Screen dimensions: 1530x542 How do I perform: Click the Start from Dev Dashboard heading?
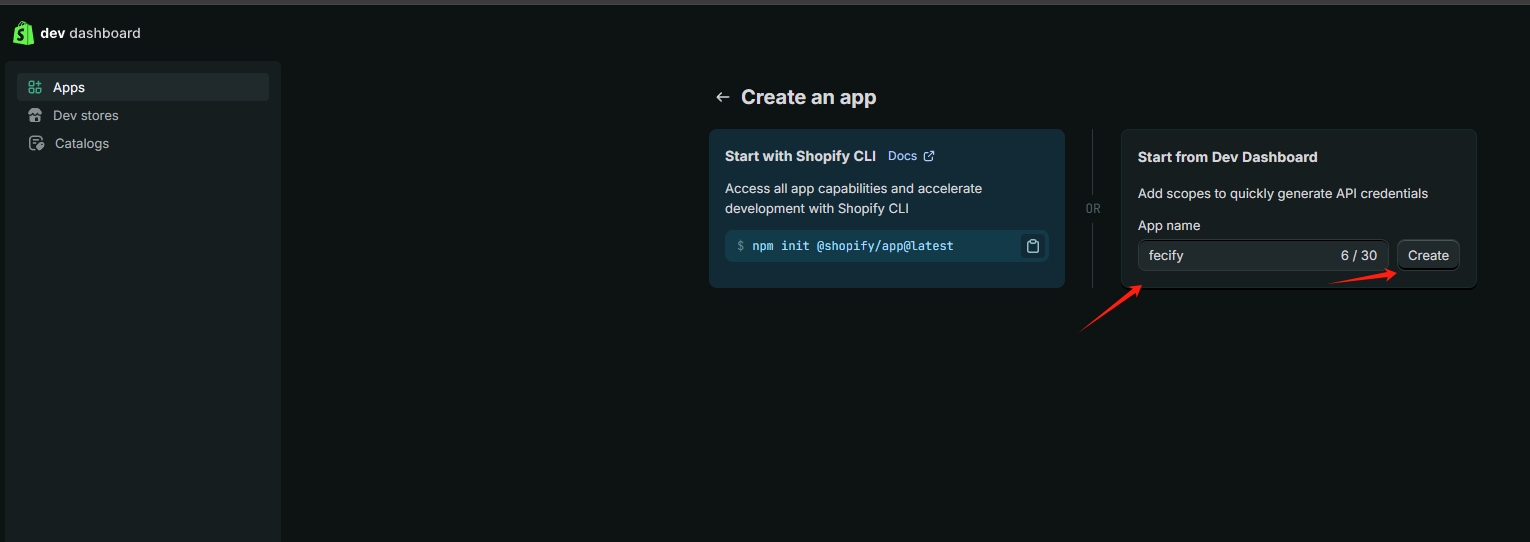click(1227, 157)
